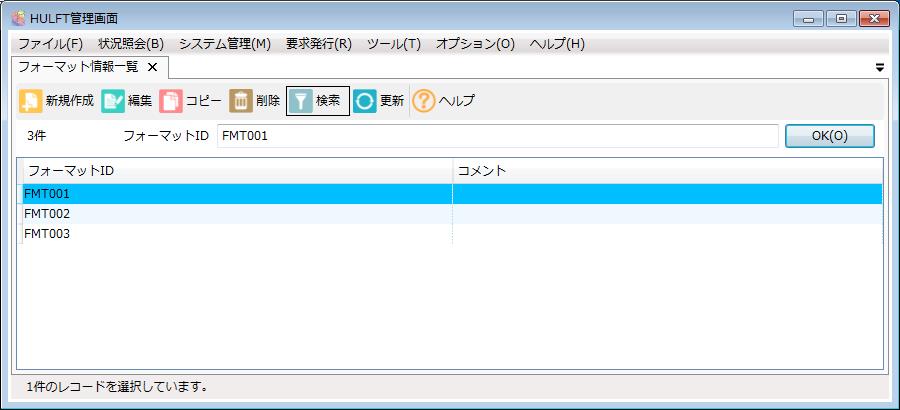Click the コピー (copy) toolbar icon

(x=170, y=101)
